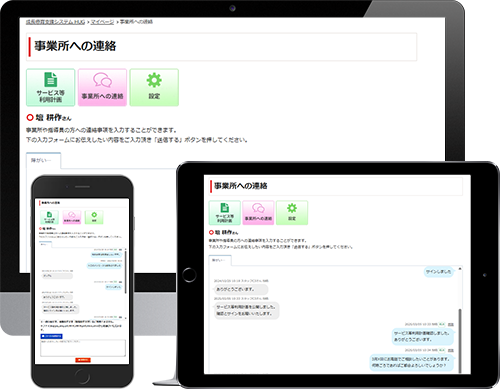The width and height of the screenshot is (500, 389).
Task: Click the サインしました message on the tablet
Action: [x=439, y=272]
